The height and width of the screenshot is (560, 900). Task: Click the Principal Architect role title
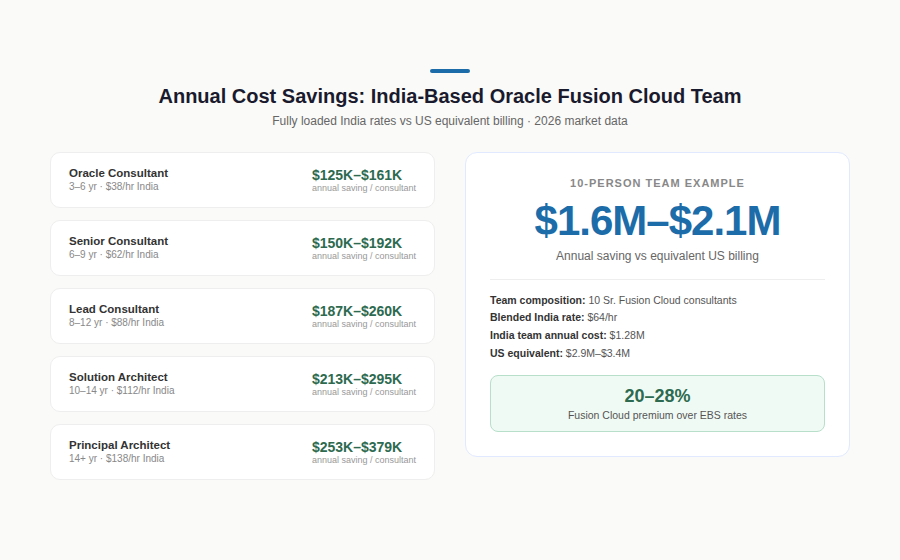coord(119,445)
